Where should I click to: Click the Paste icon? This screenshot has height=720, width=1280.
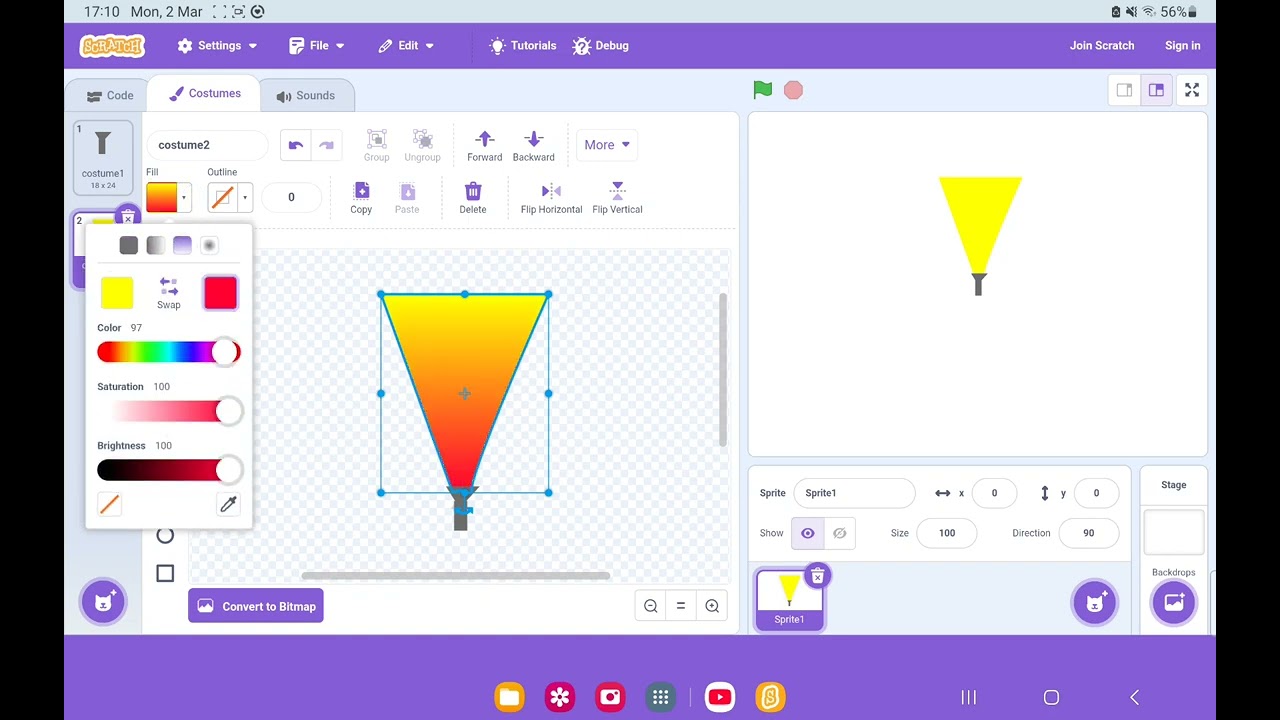tap(407, 197)
